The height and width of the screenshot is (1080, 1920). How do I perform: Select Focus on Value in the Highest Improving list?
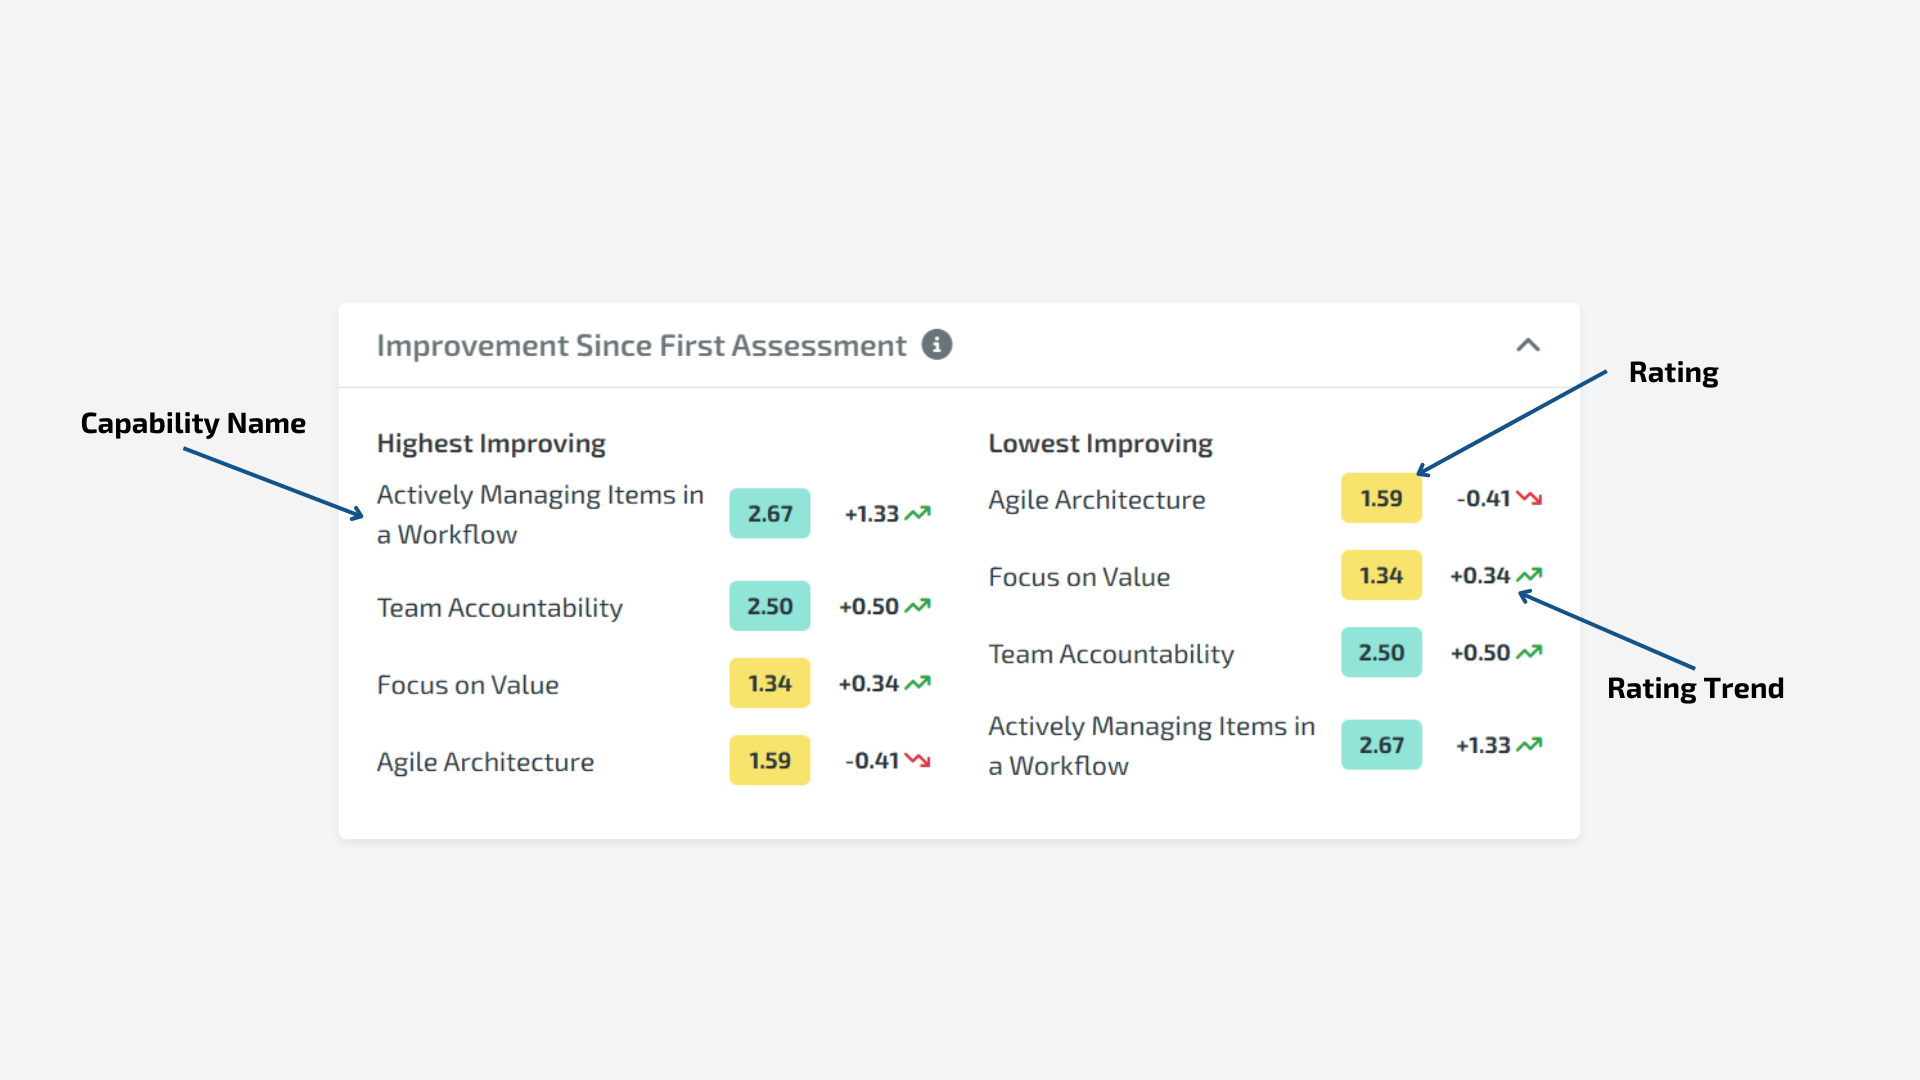(467, 685)
